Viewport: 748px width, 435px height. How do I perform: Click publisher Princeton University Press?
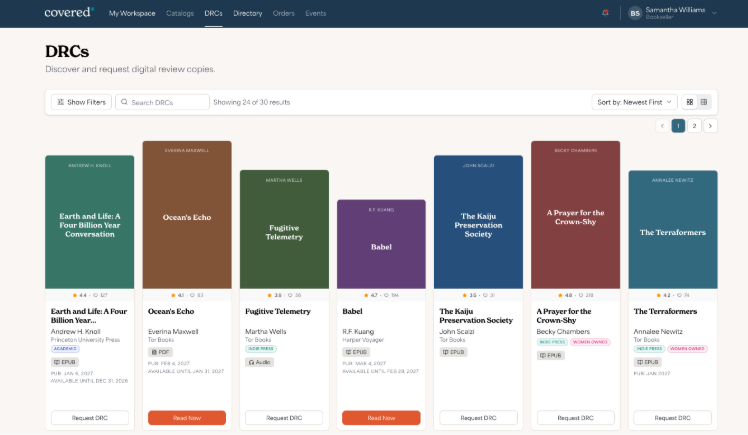pyautogui.click(x=85, y=340)
